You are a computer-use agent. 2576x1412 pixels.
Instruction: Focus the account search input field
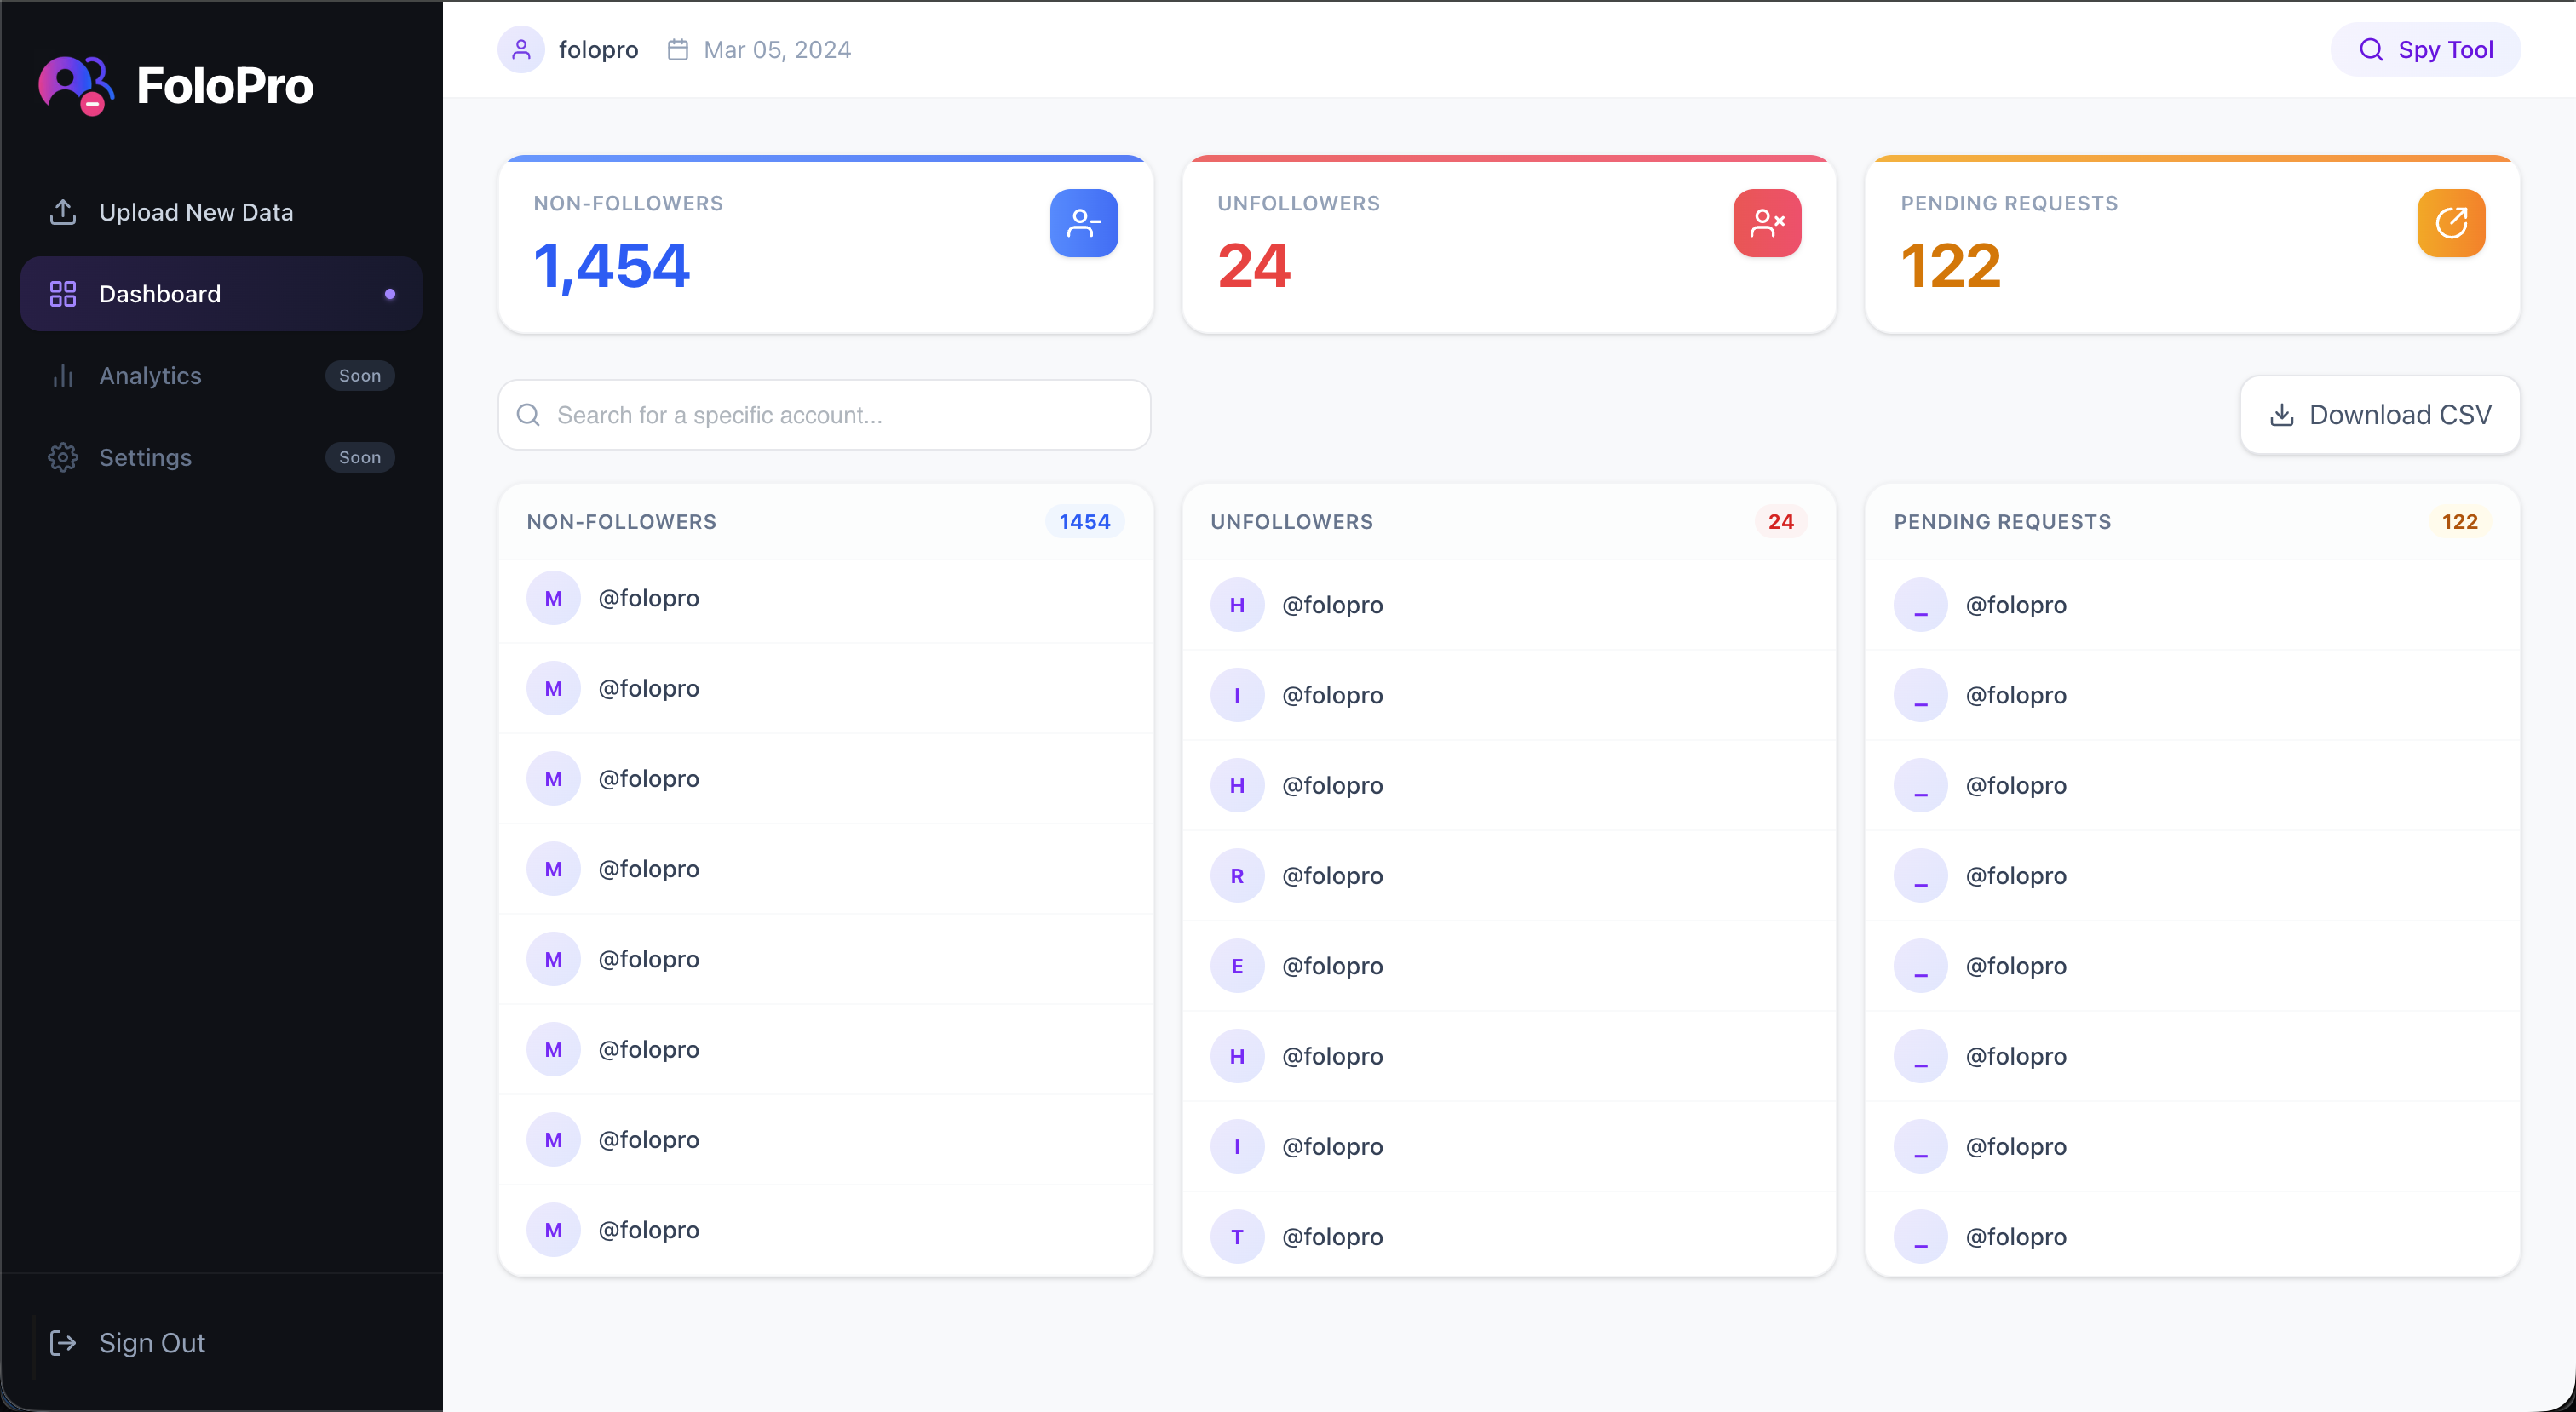click(x=824, y=415)
